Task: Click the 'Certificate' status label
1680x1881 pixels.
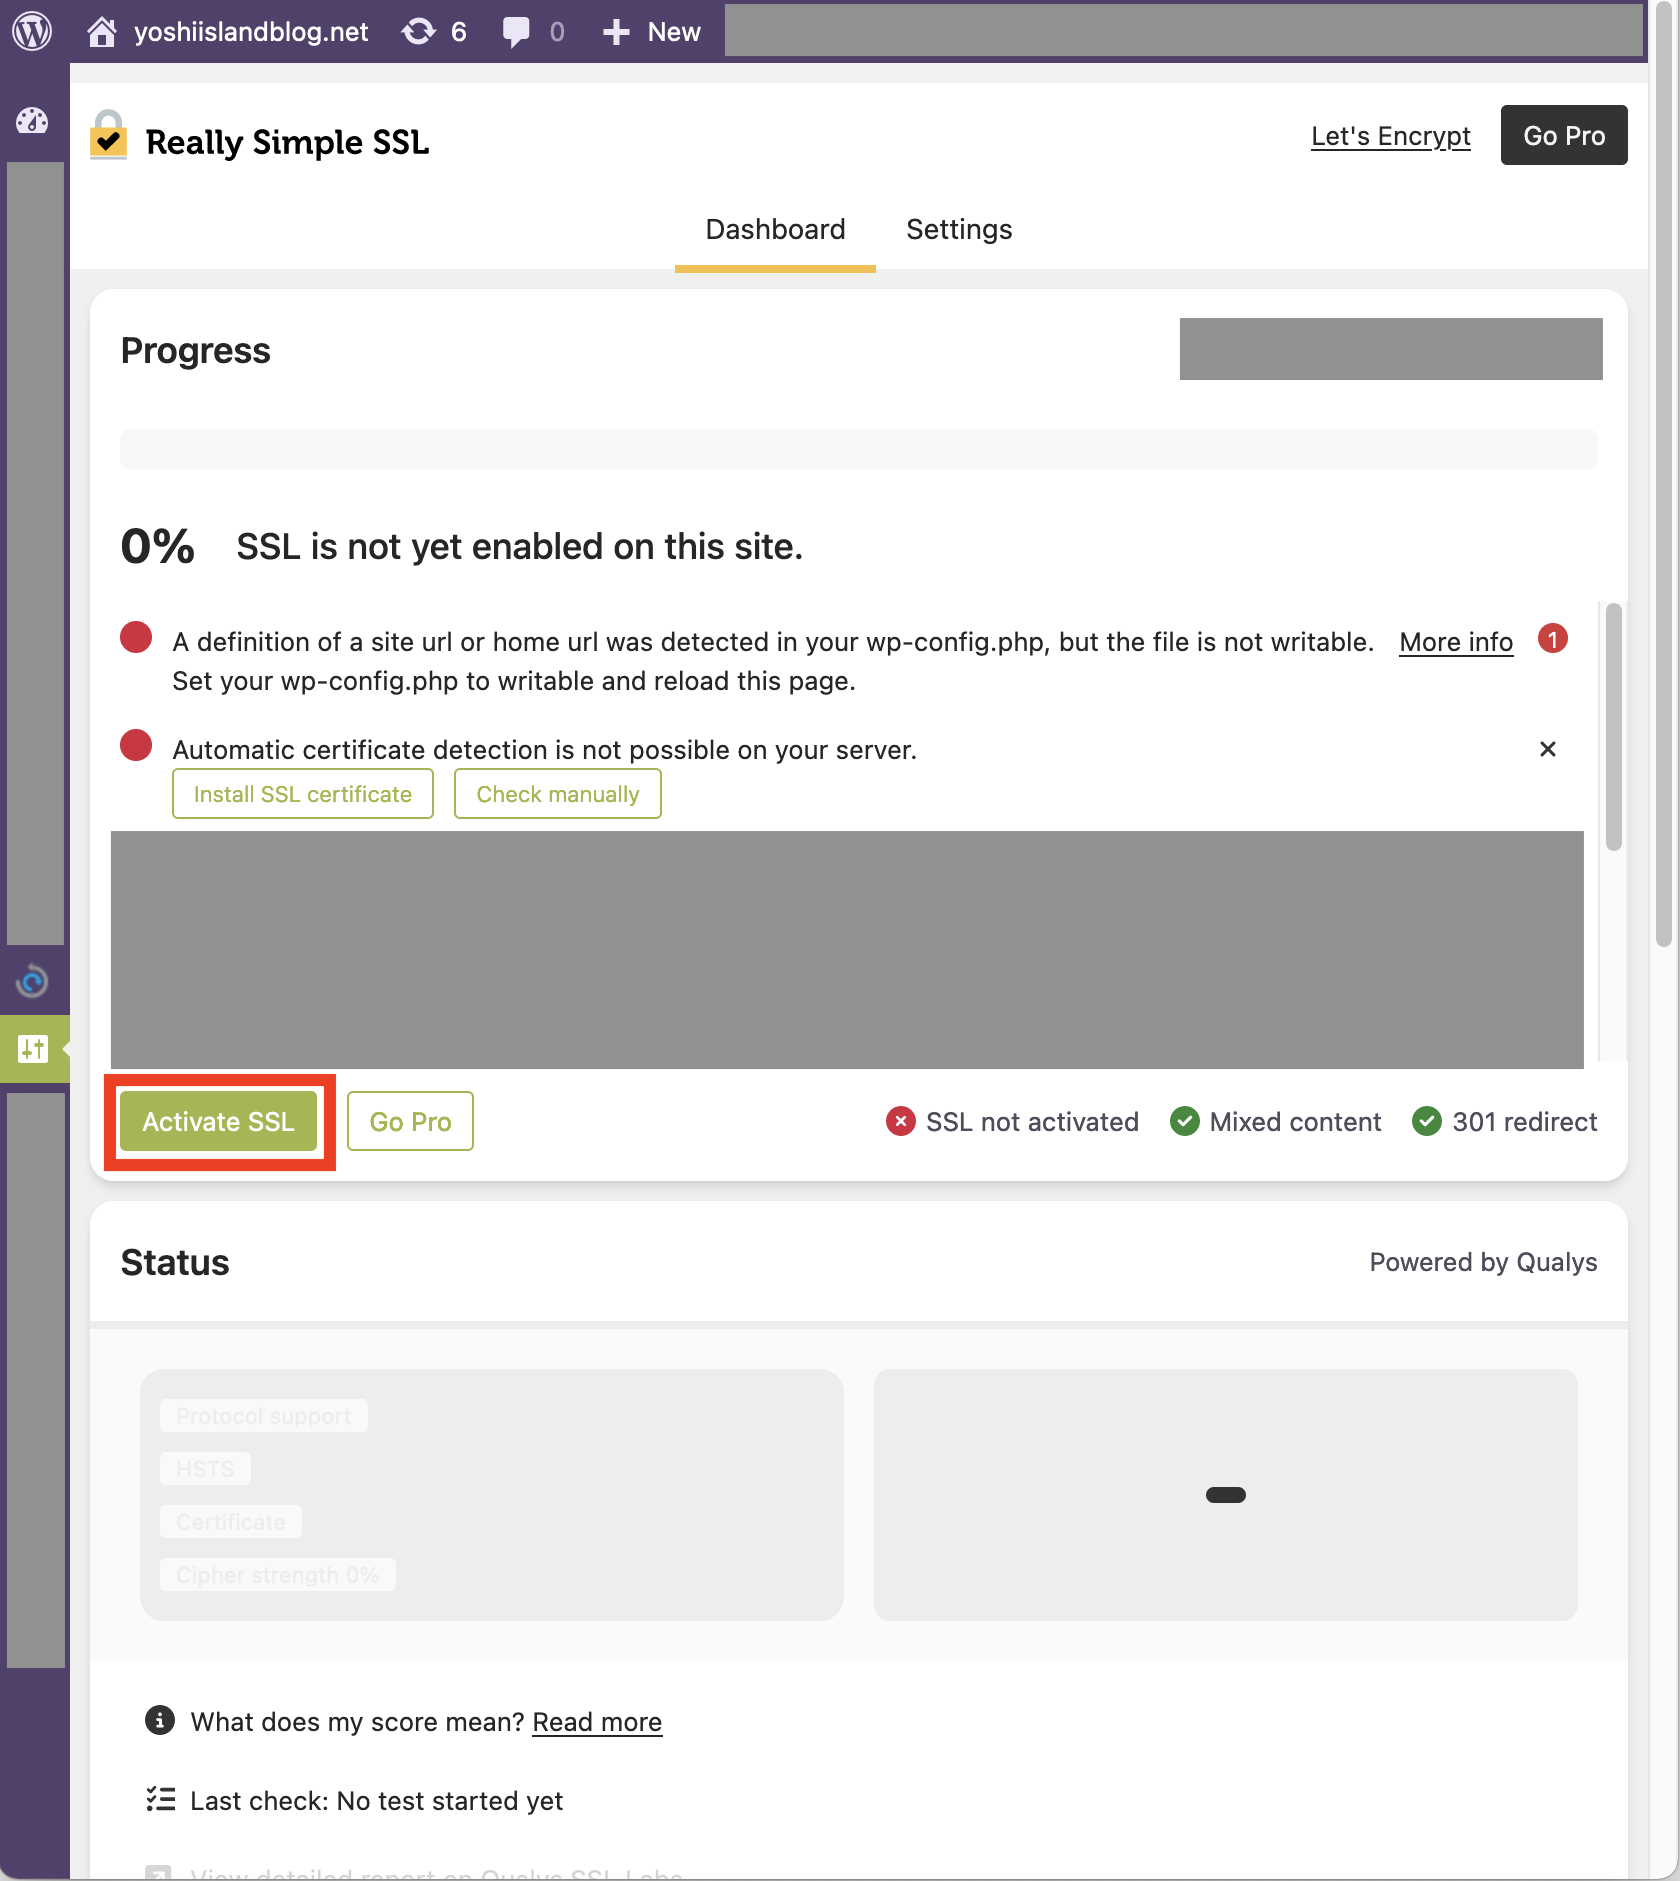Action: click(x=231, y=1522)
